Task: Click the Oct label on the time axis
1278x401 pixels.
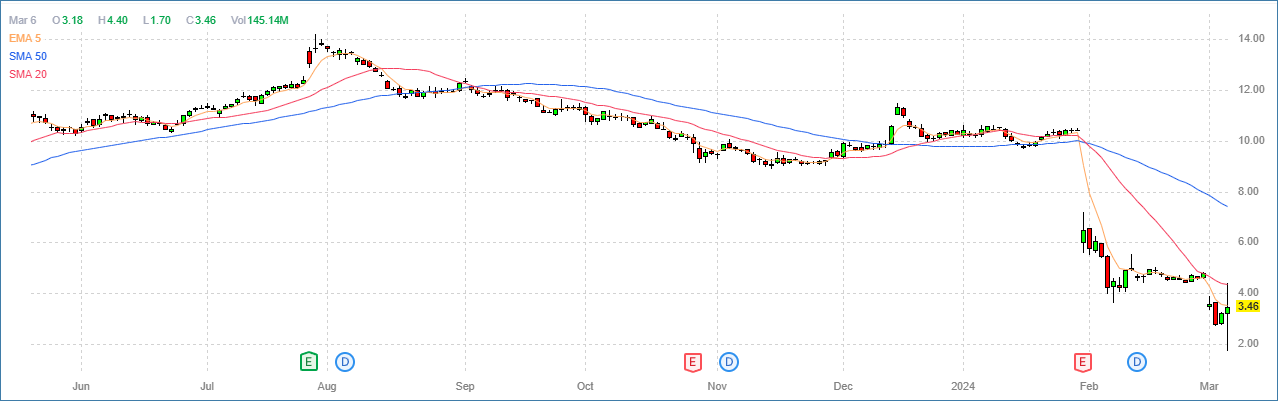Action: (585, 386)
